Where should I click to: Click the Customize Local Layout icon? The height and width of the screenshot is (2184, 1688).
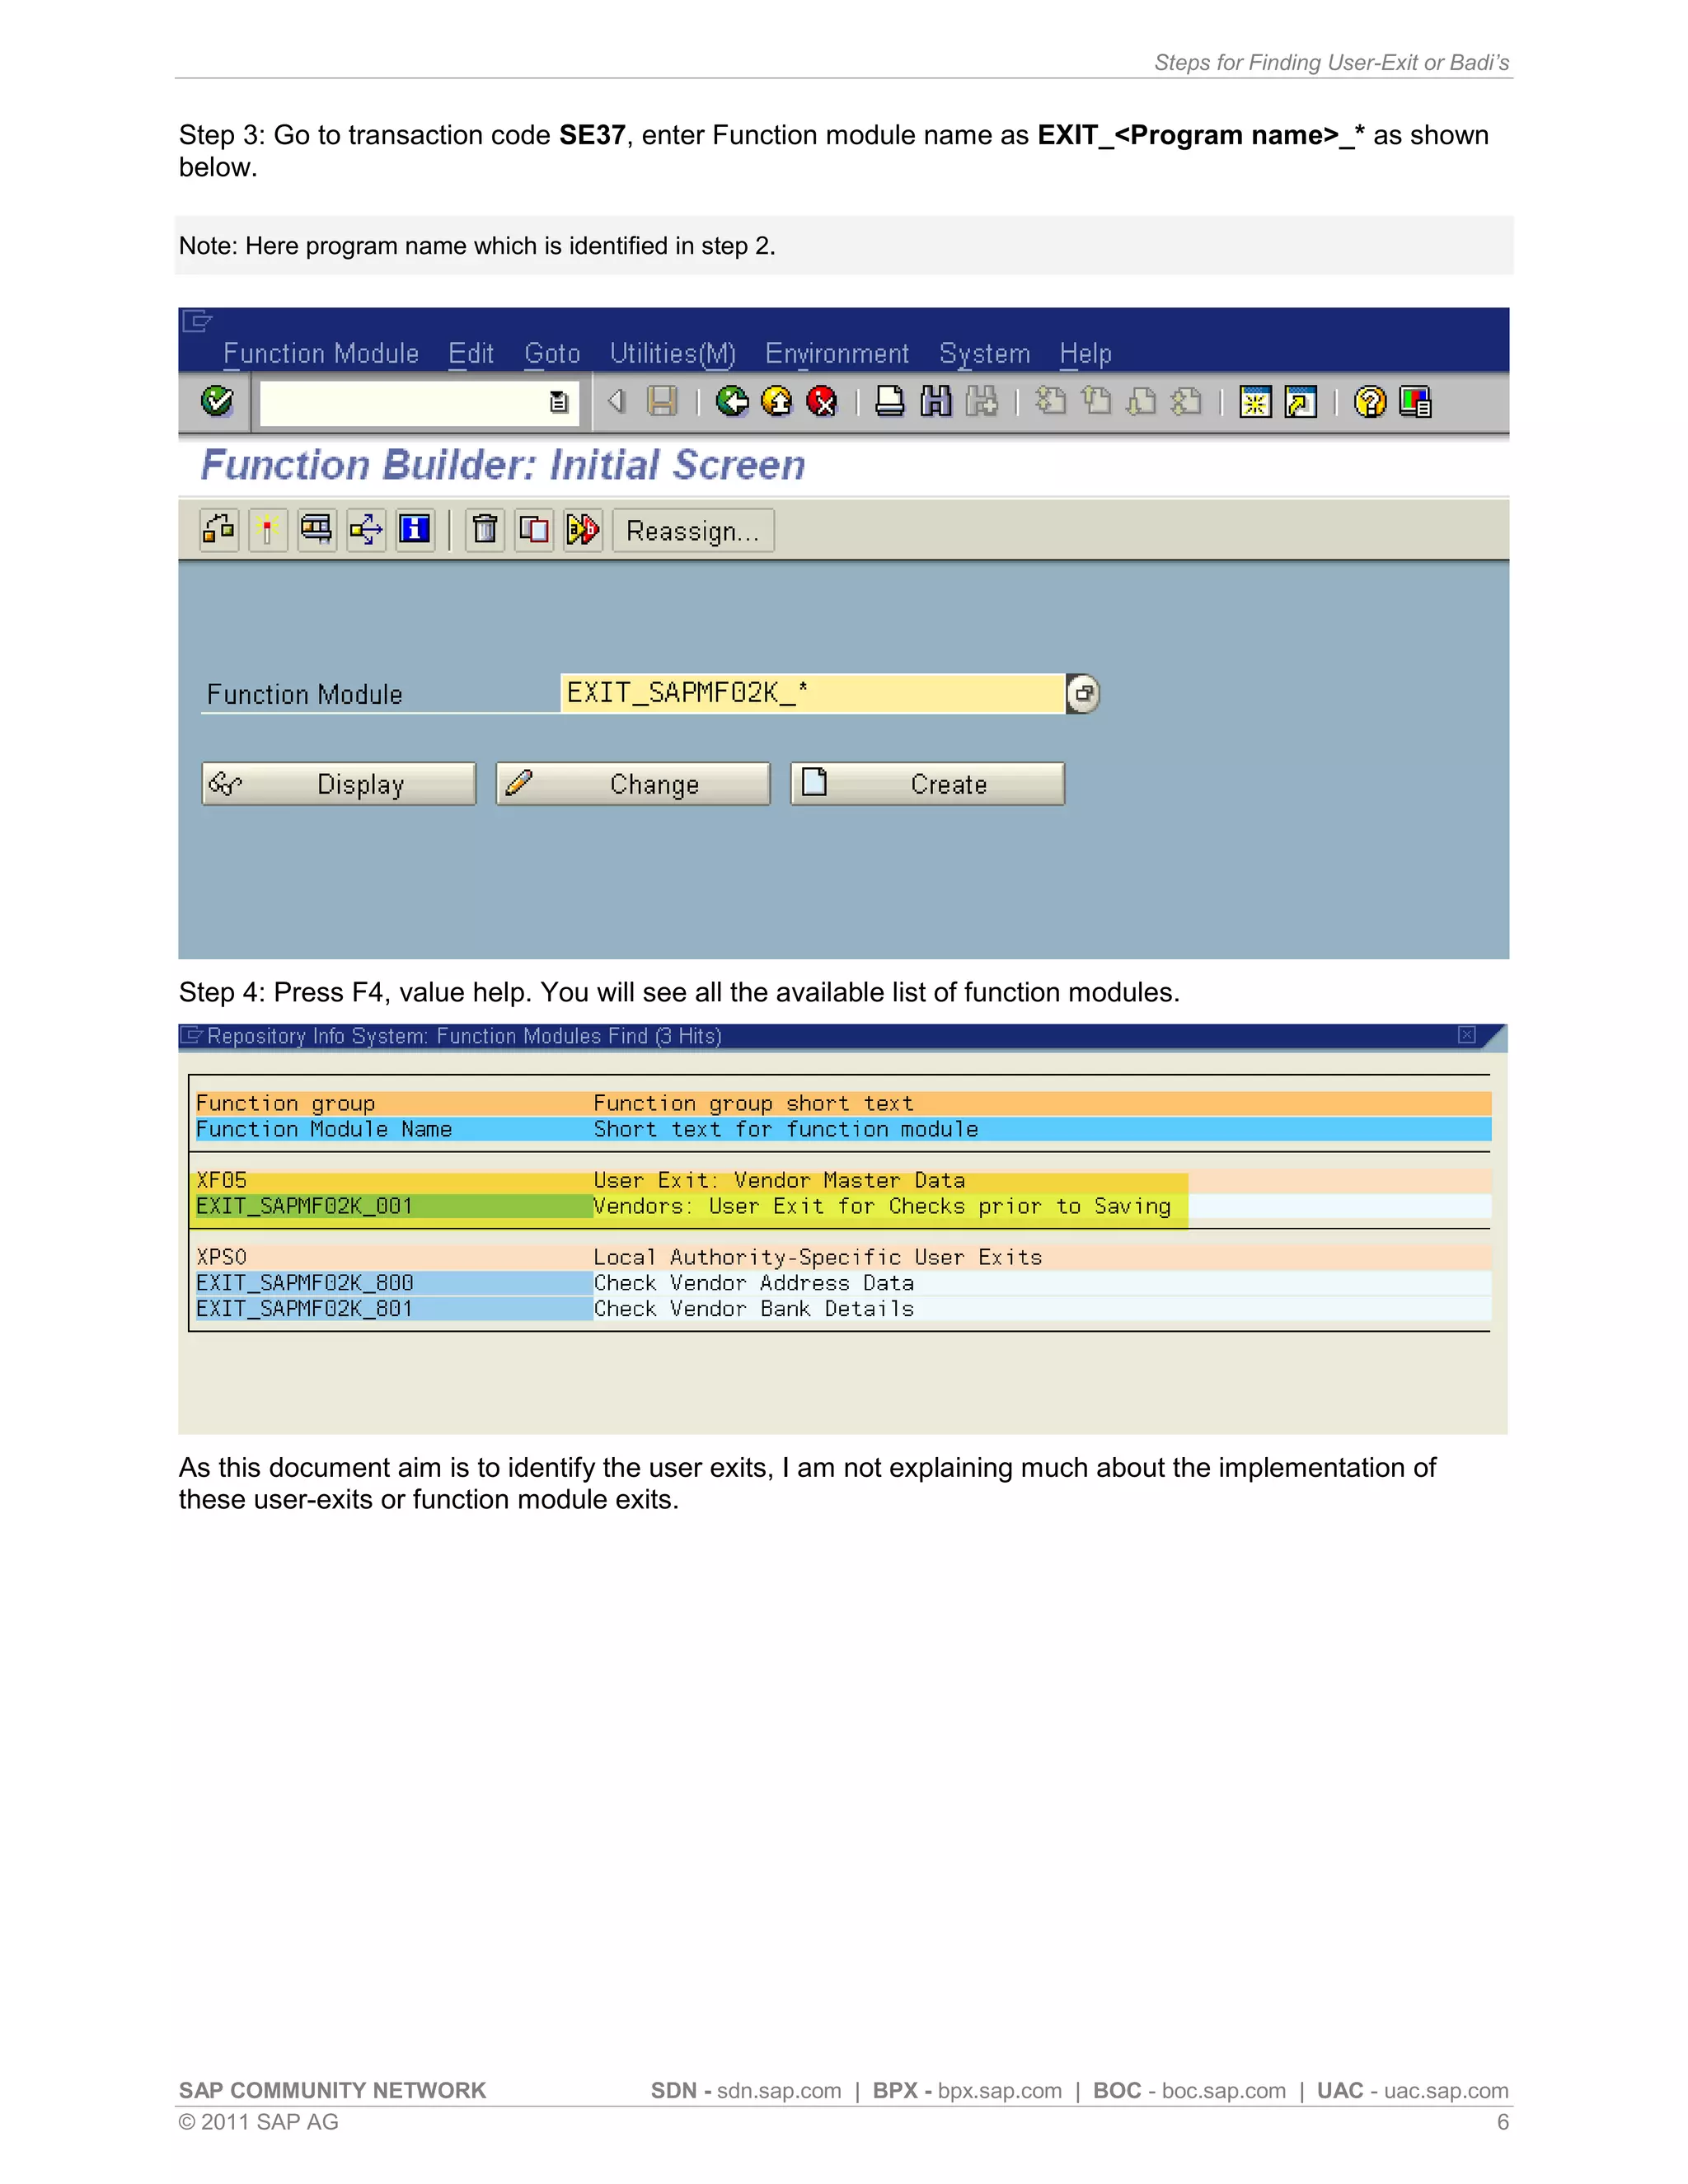pos(1415,402)
